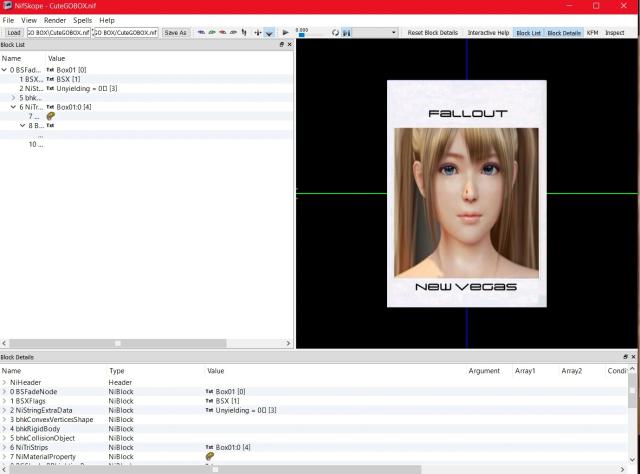Close the Block Details panel

[633, 357]
